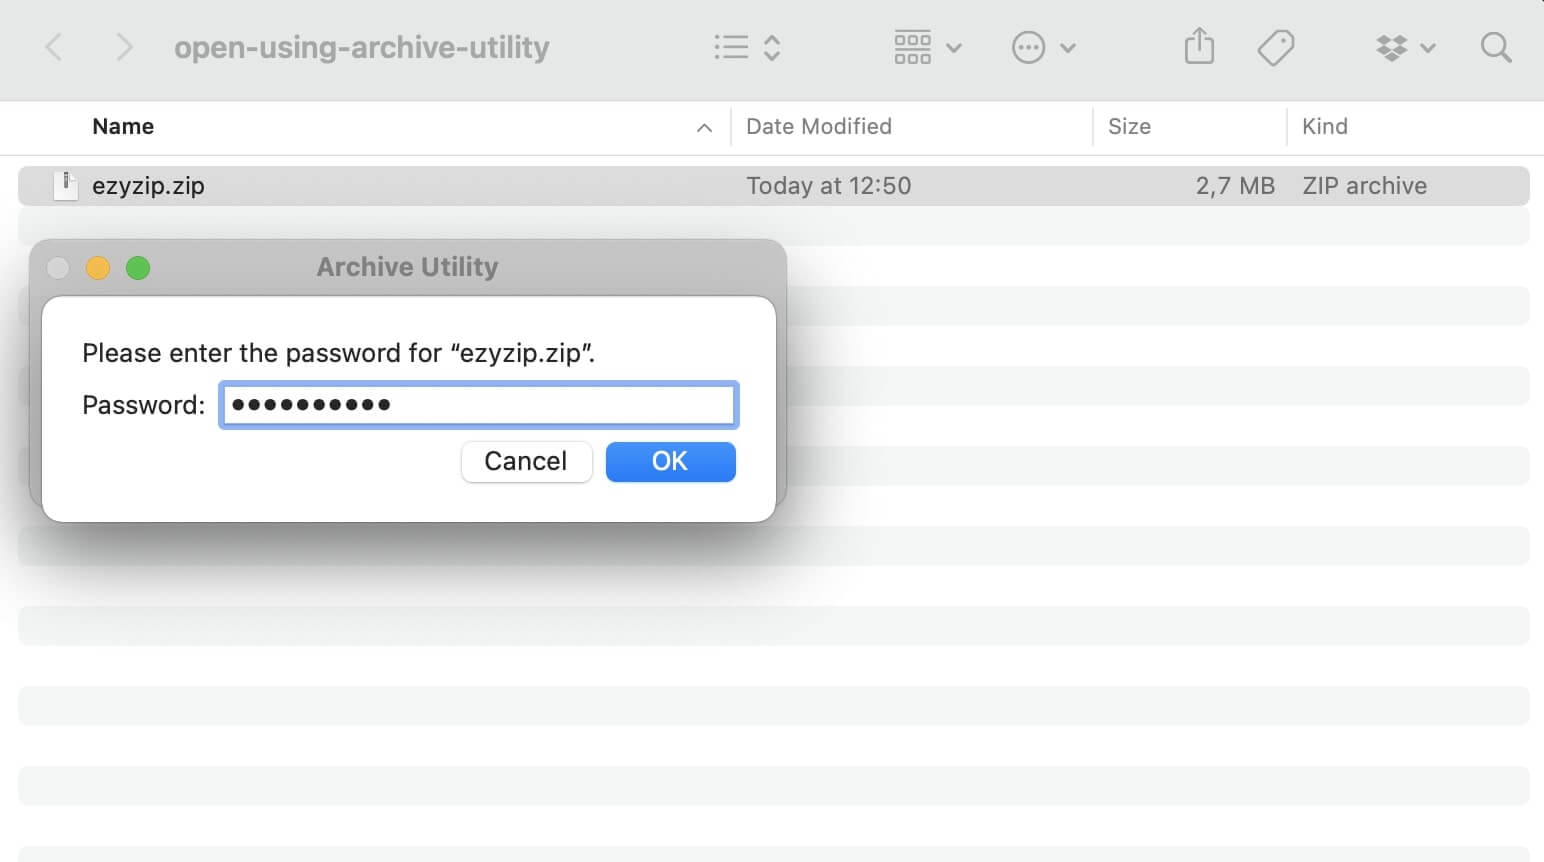Click the Tags icon in the toolbar
This screenshot has height=862, width=1544.
[x=1275, y=46]
